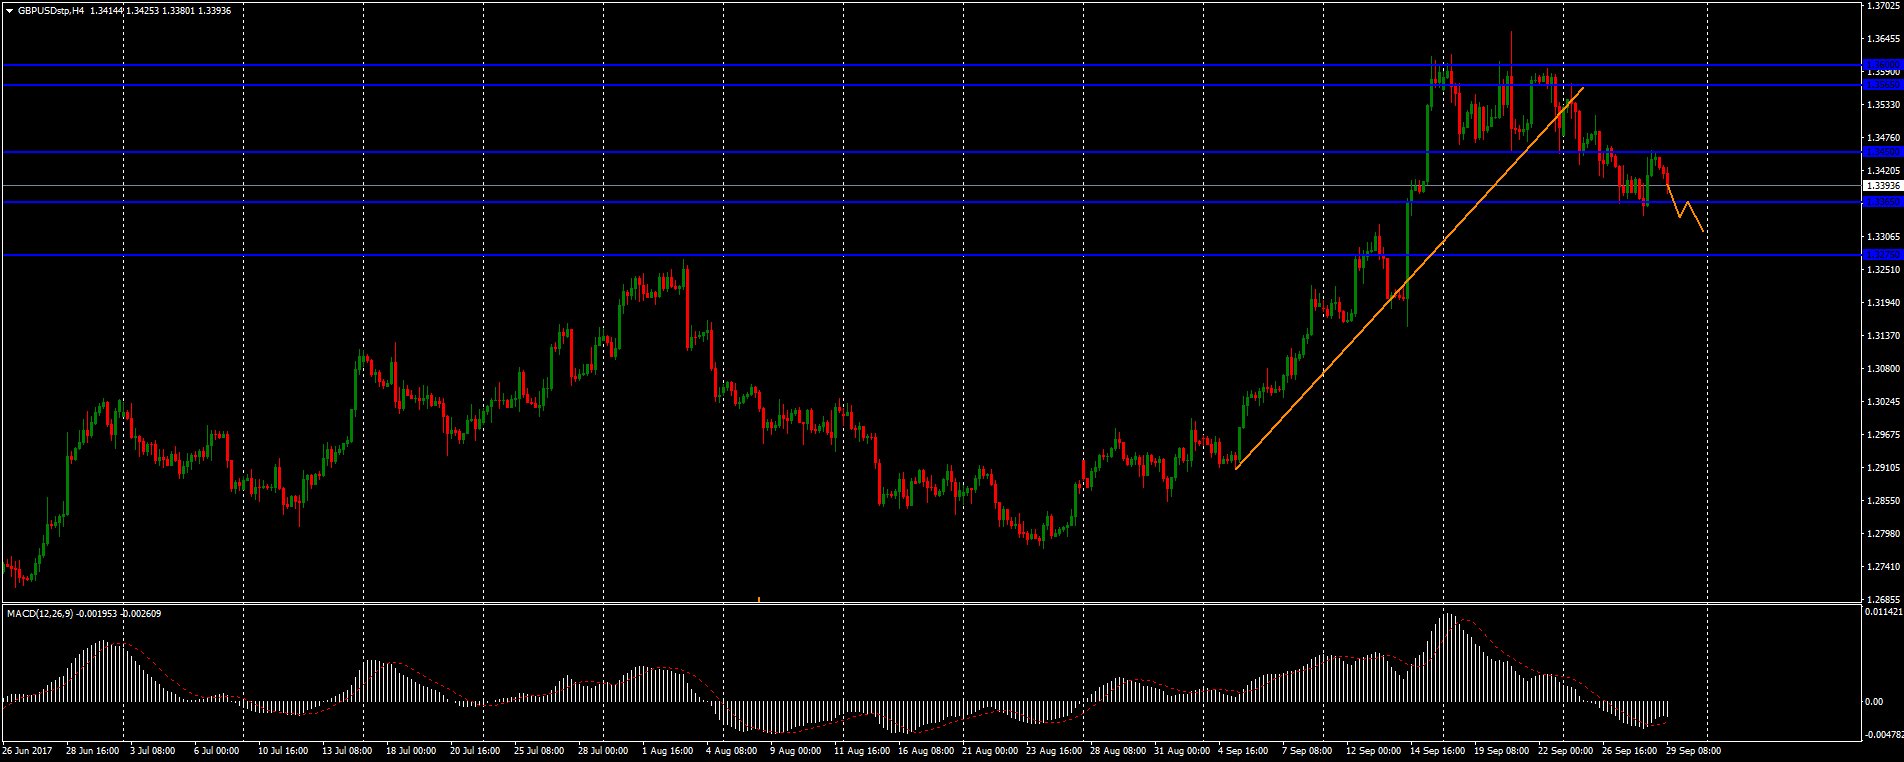
Task: Click the 3 Jul 08:00 time label
Action: tap(153, 750)
